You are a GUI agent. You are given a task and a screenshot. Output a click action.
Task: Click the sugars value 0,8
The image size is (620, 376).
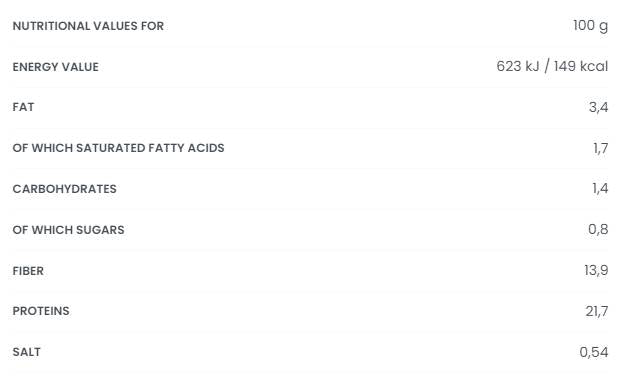click(598, 229)
